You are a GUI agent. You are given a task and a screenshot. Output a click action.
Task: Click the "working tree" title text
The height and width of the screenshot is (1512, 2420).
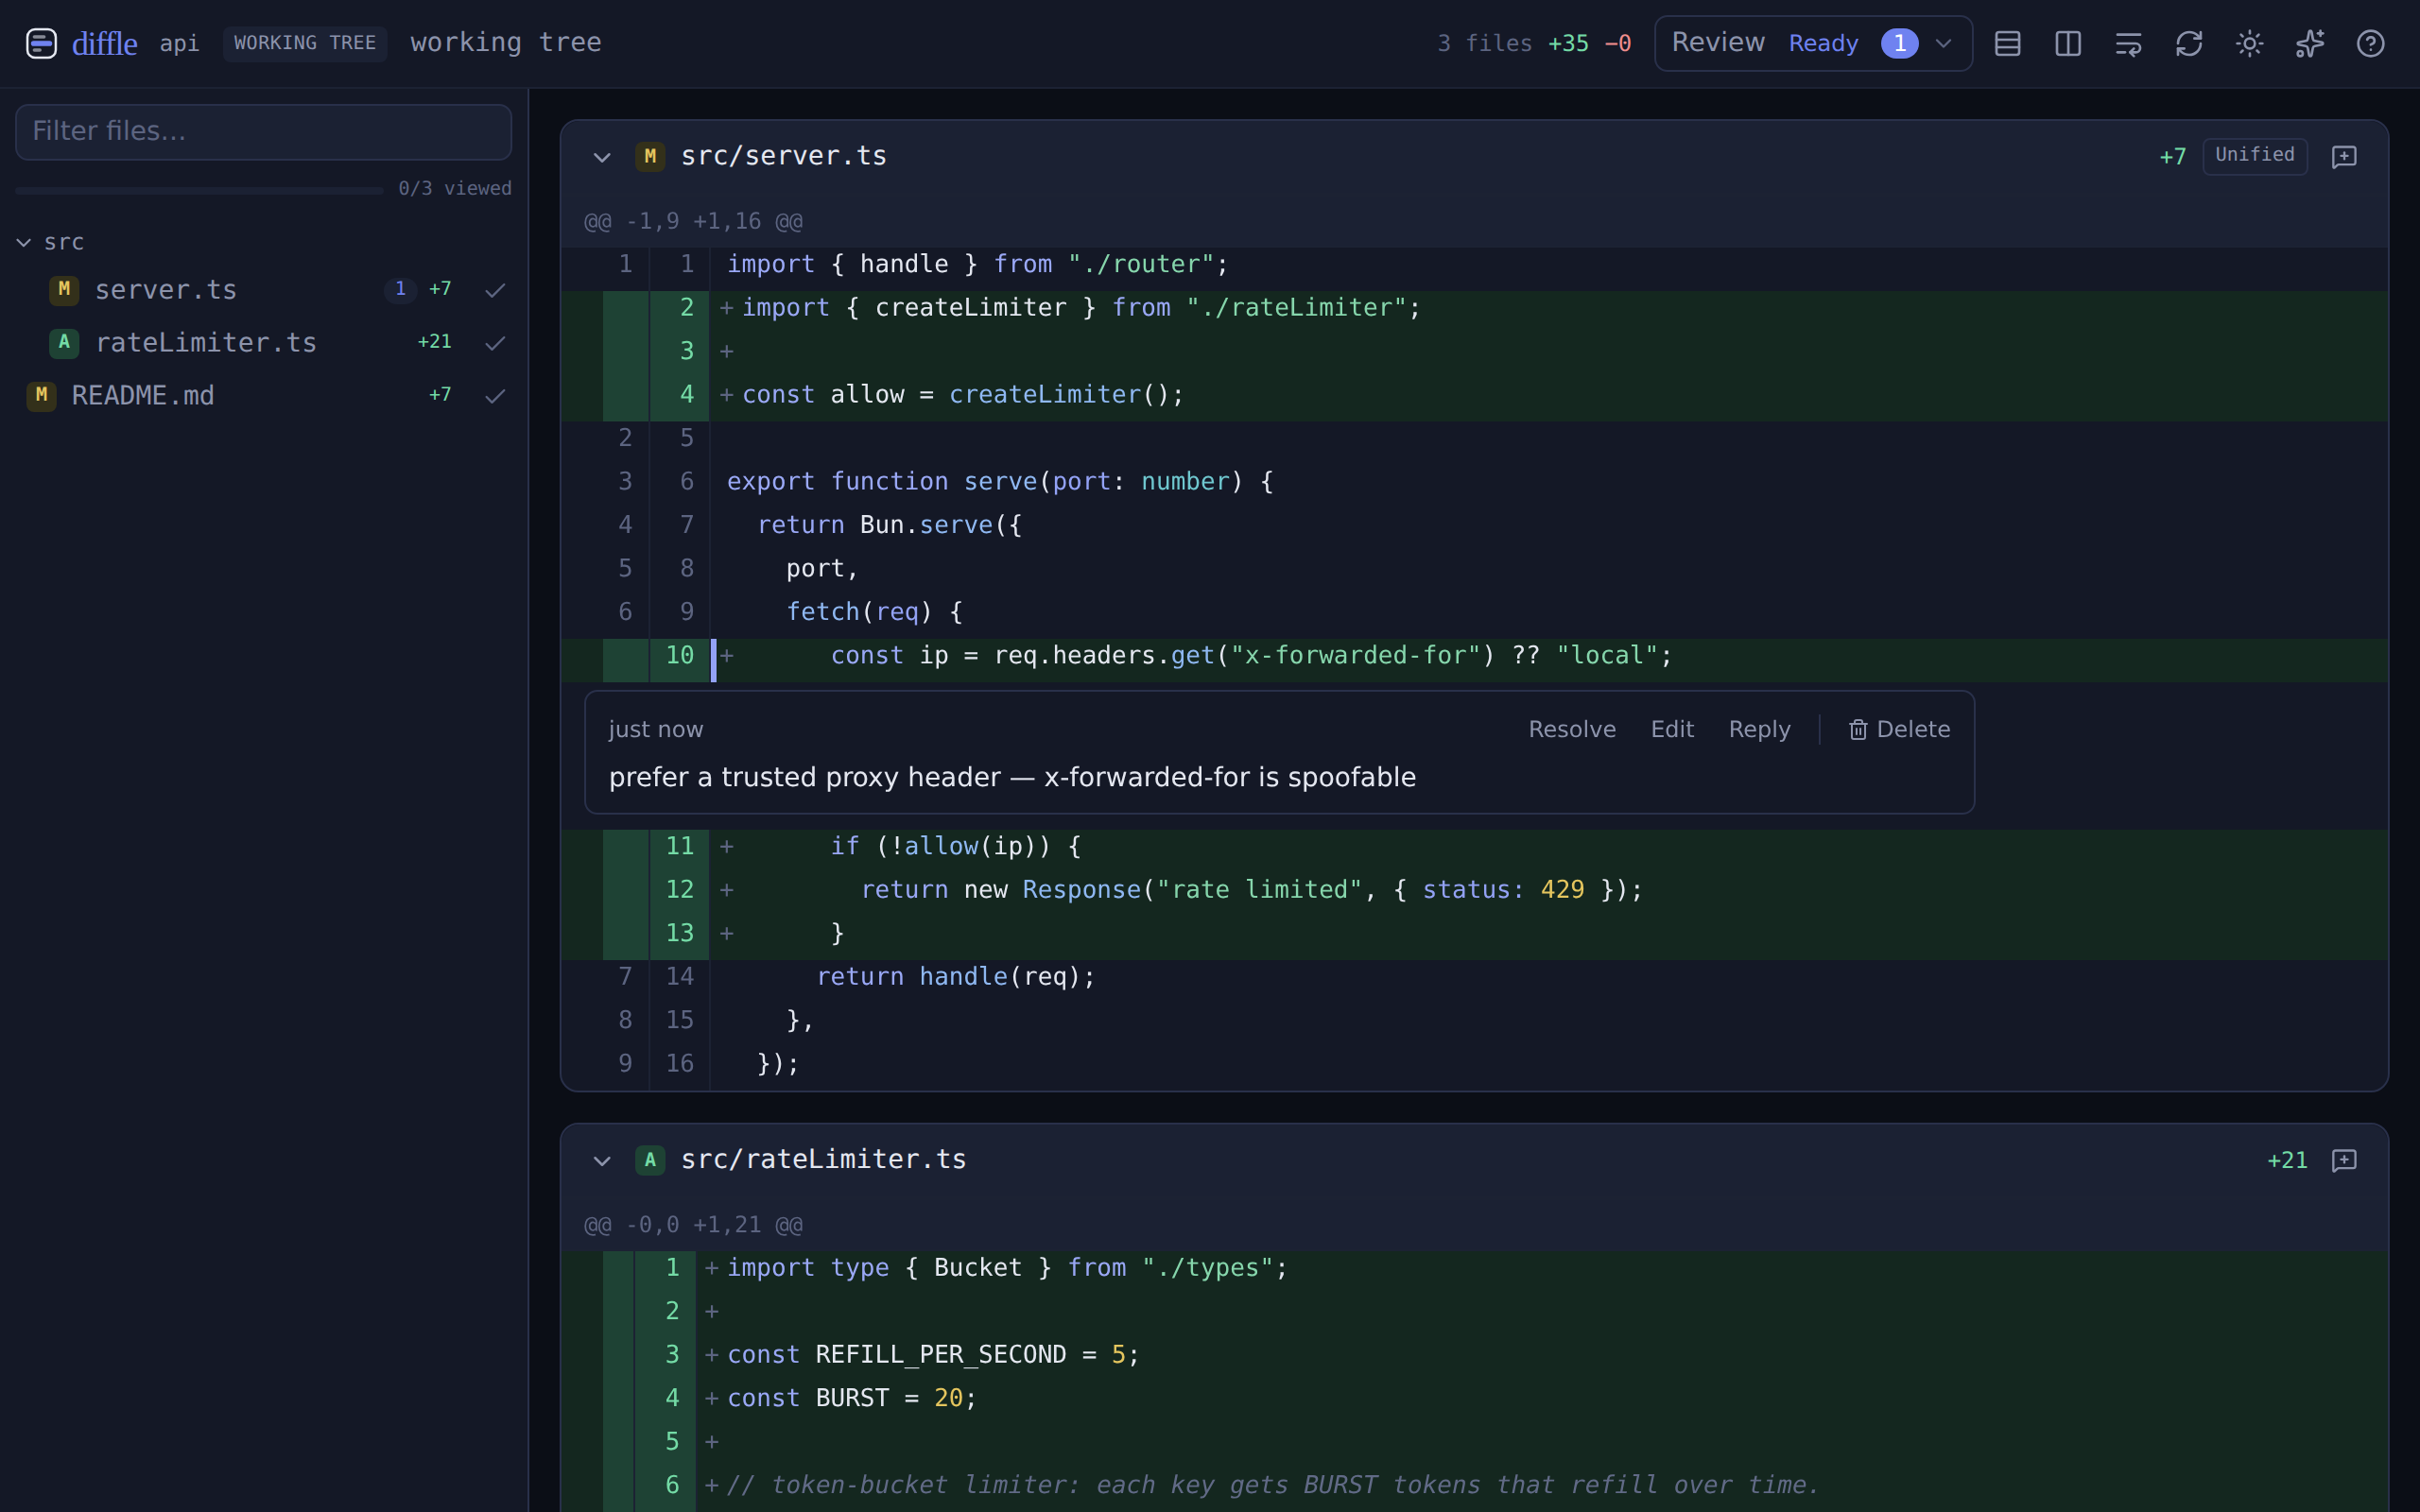pyautogui.click(x=506, y=42)
